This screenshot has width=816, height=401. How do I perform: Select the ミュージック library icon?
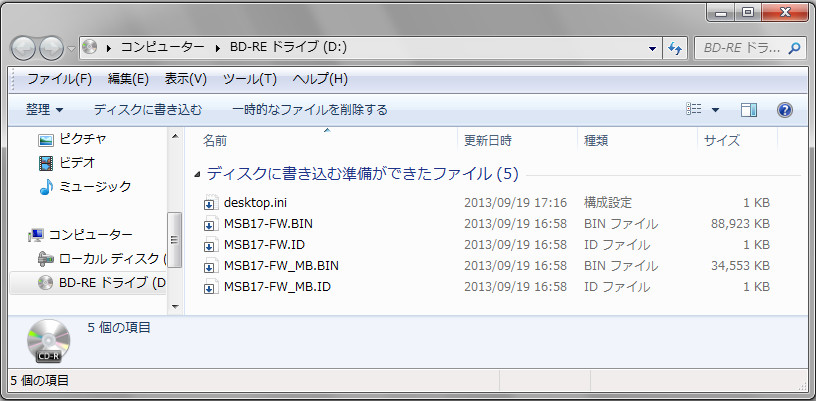click(46, 186)
